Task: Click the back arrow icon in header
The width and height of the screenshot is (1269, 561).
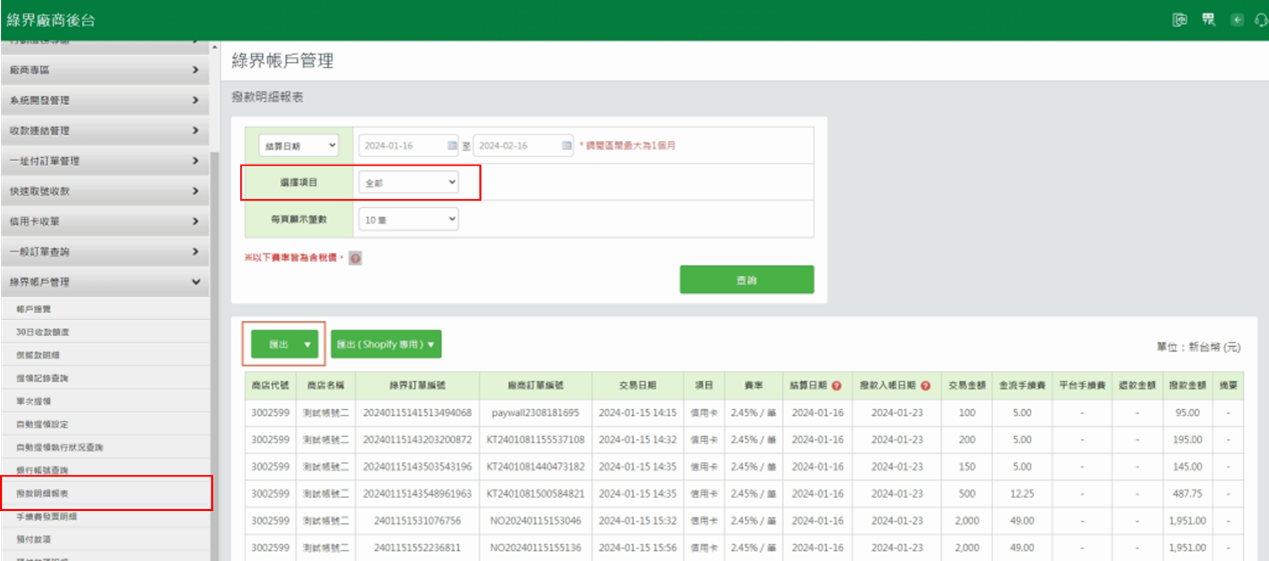Action: (x=1237, y=20)
